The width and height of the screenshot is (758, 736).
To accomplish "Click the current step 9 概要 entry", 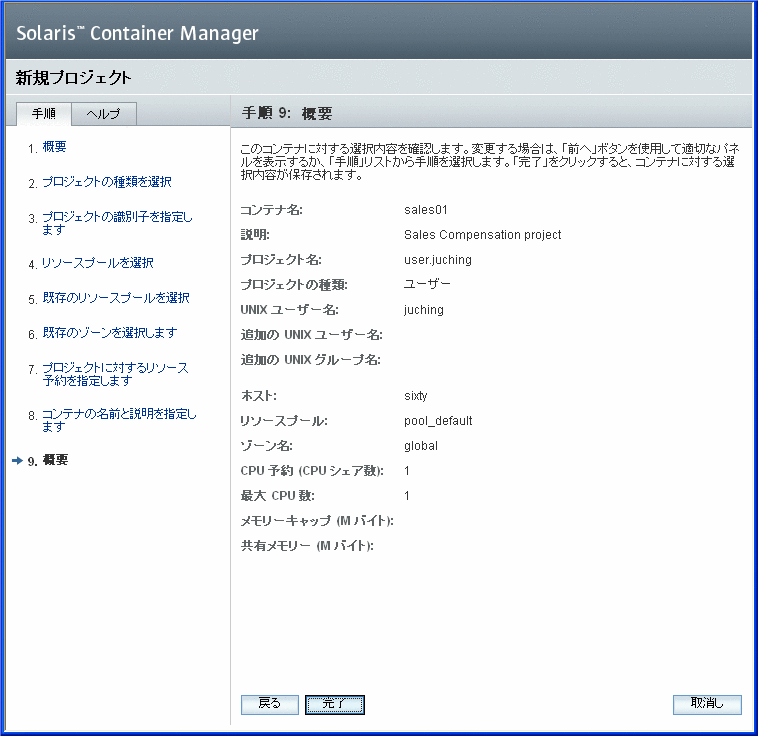I will [x=55, y=460].
